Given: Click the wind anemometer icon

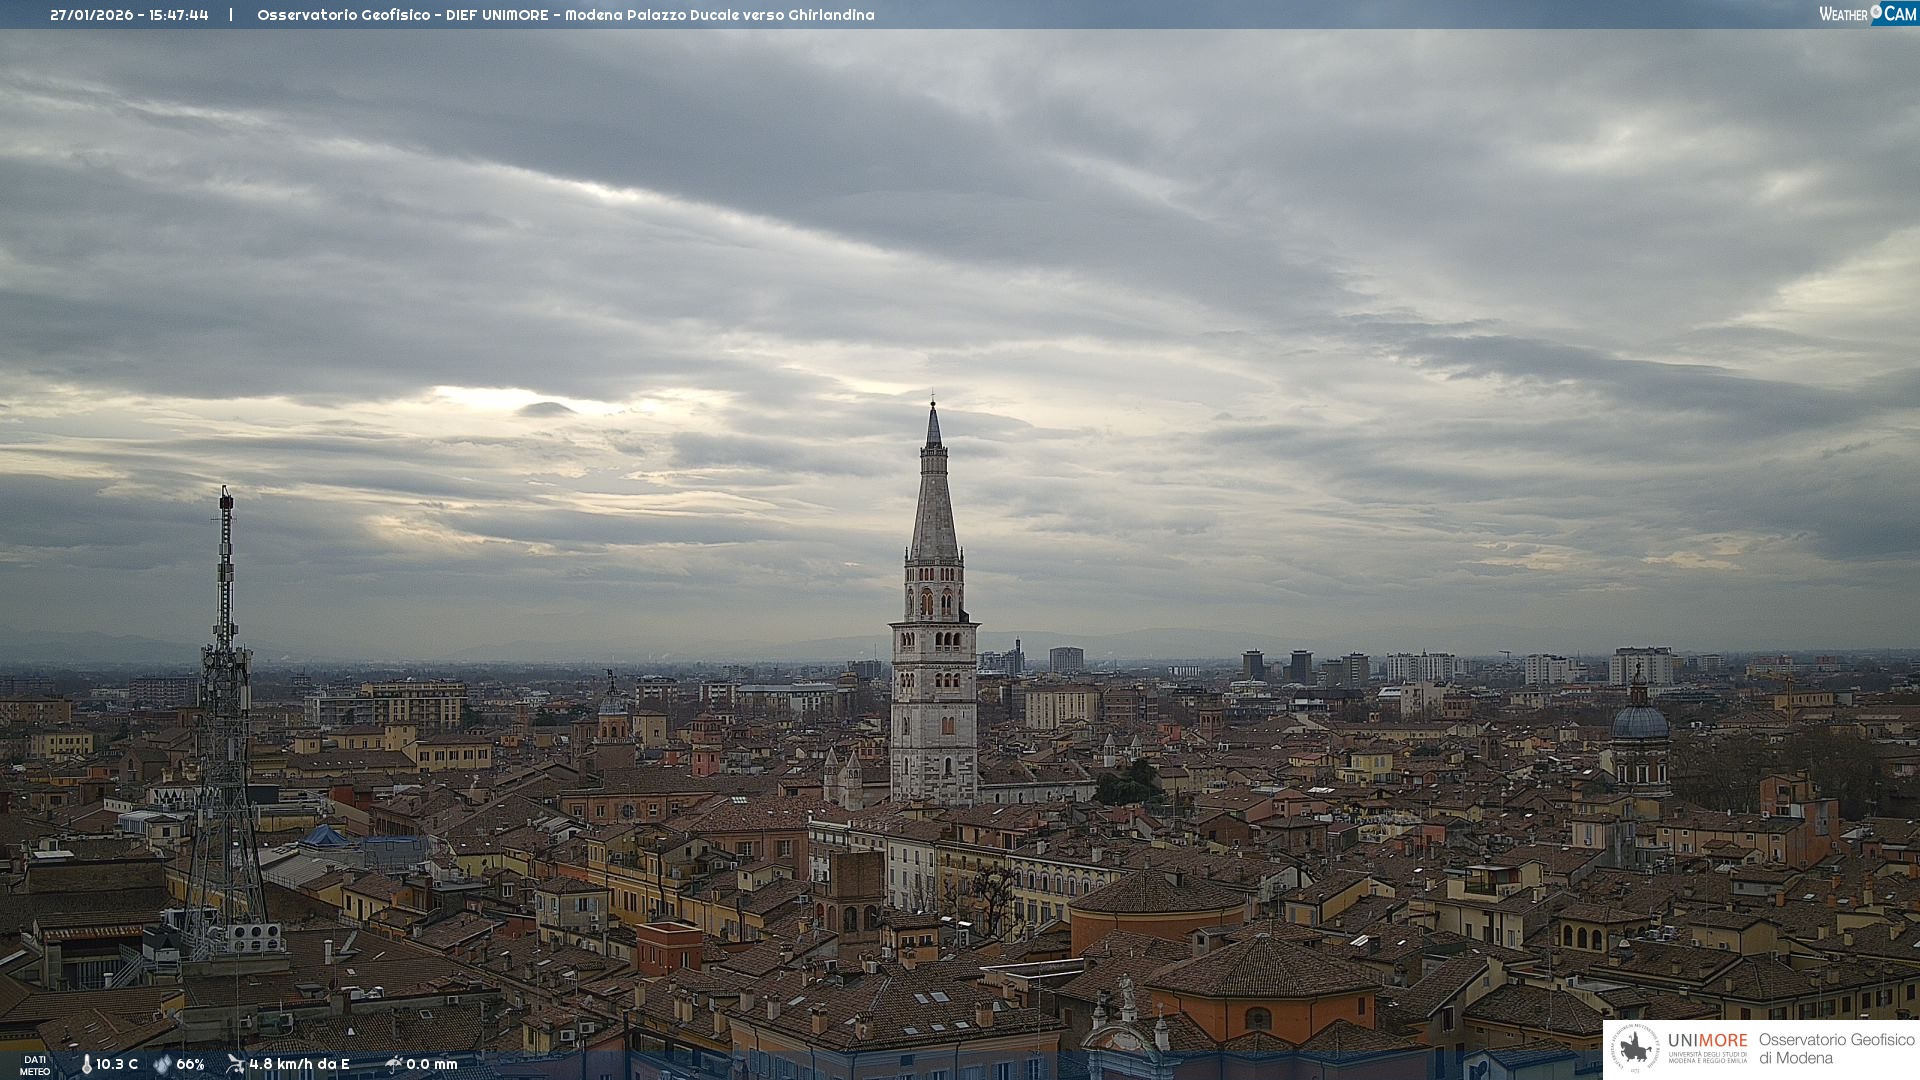Looking at the screenshot, I should point(235,1064).
